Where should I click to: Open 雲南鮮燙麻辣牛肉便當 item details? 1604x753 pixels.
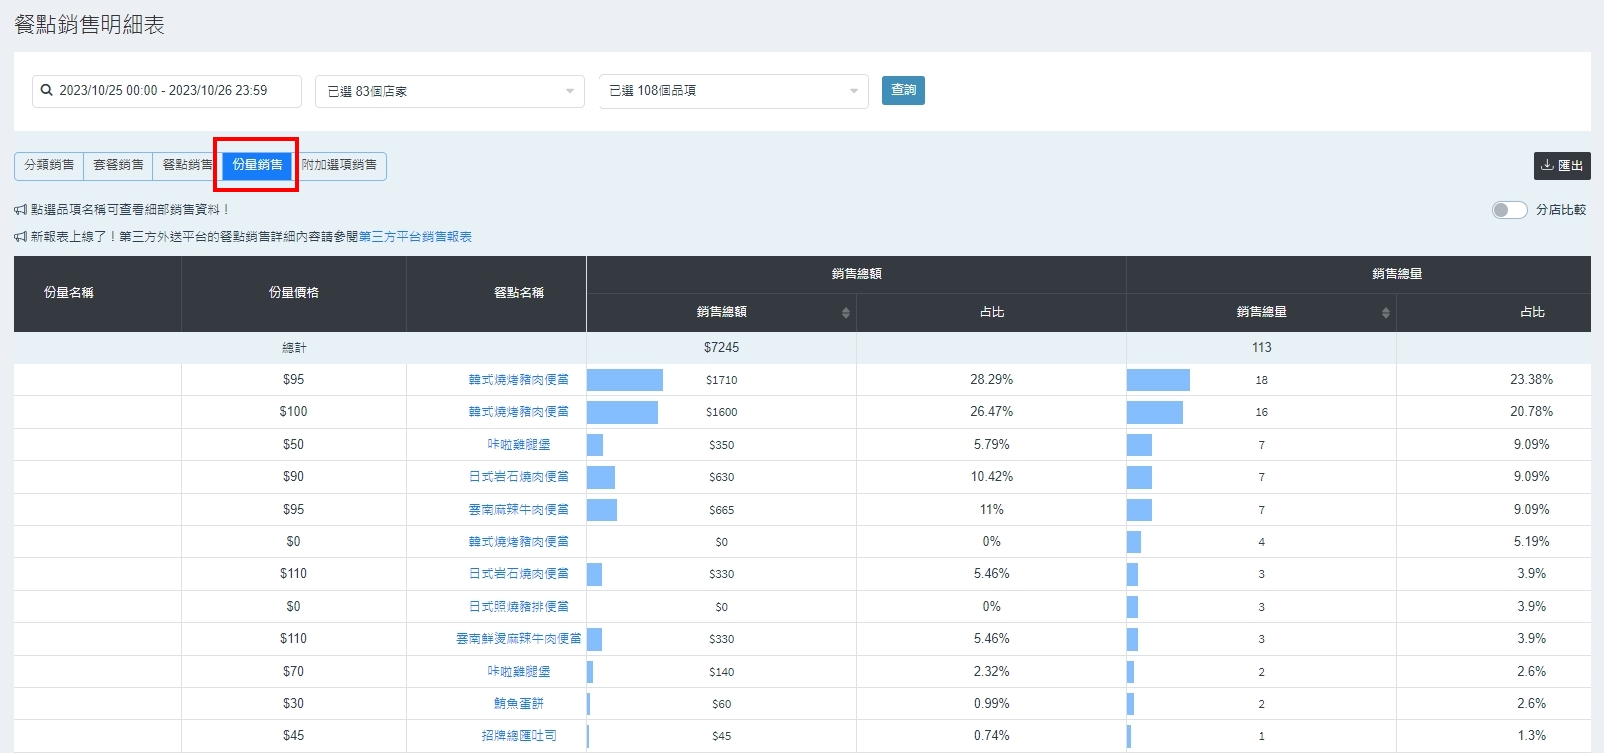[x=518, y=639]
